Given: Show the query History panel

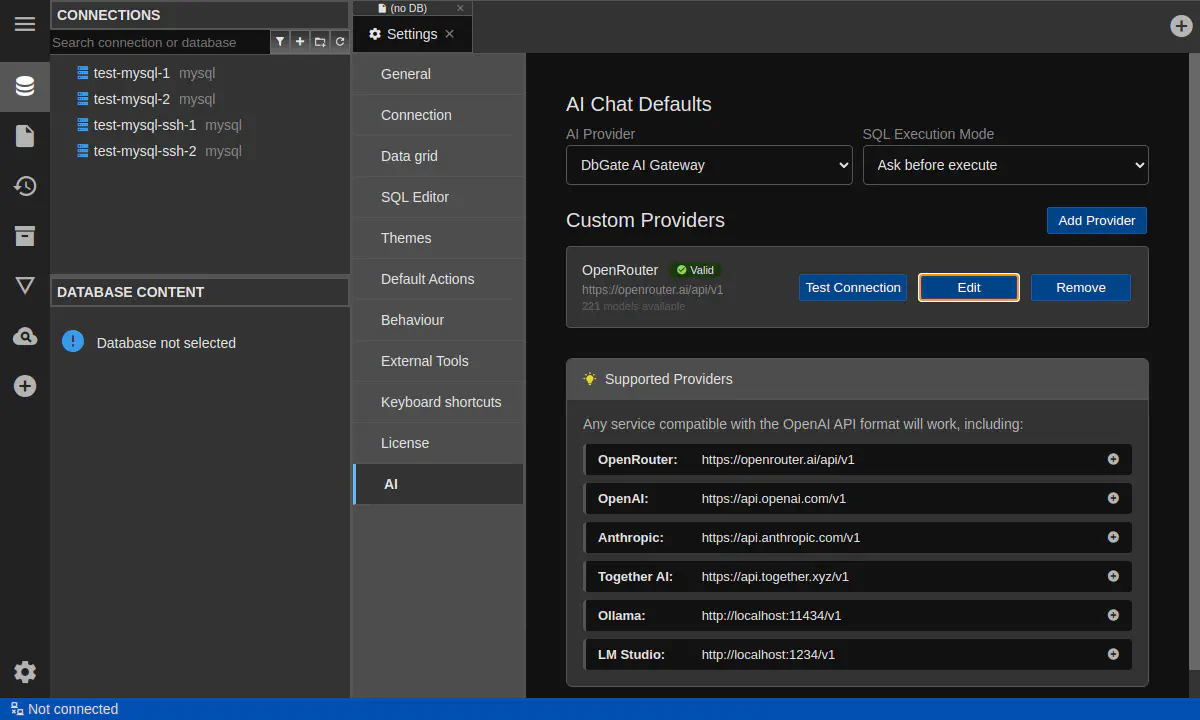Looking at the screenshot, I should click(x=25, y=186).
